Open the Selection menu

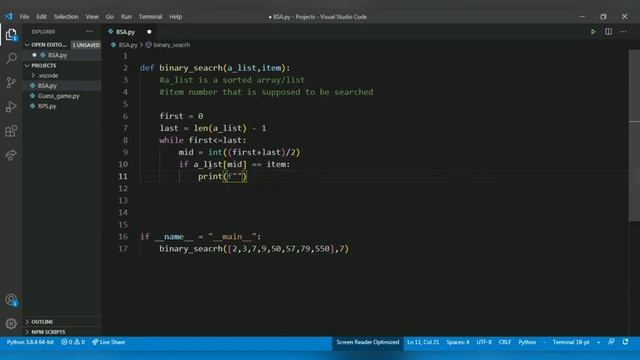[66, 17]
